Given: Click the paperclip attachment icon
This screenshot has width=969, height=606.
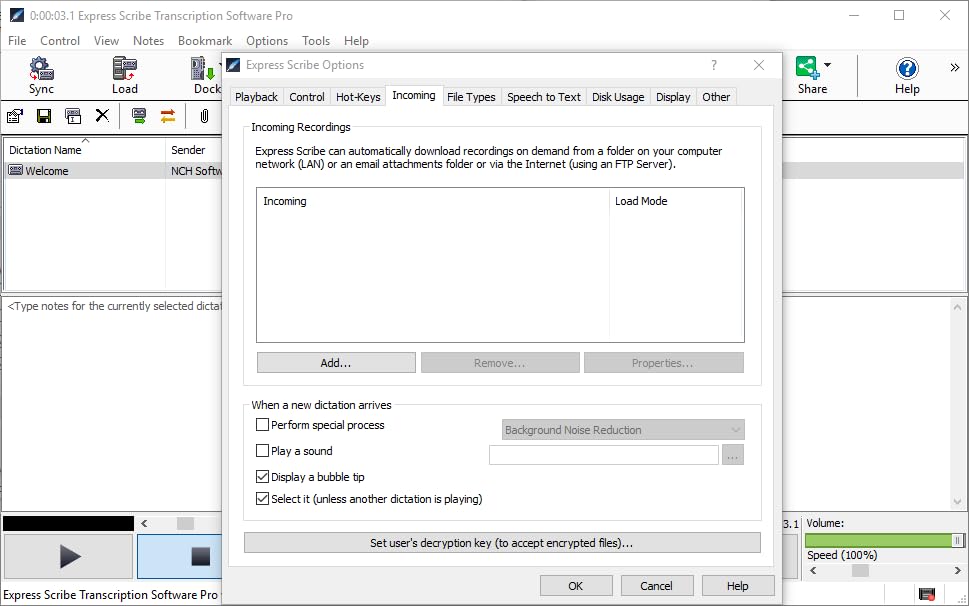Looking at the screenshot, I should point(204,116).
